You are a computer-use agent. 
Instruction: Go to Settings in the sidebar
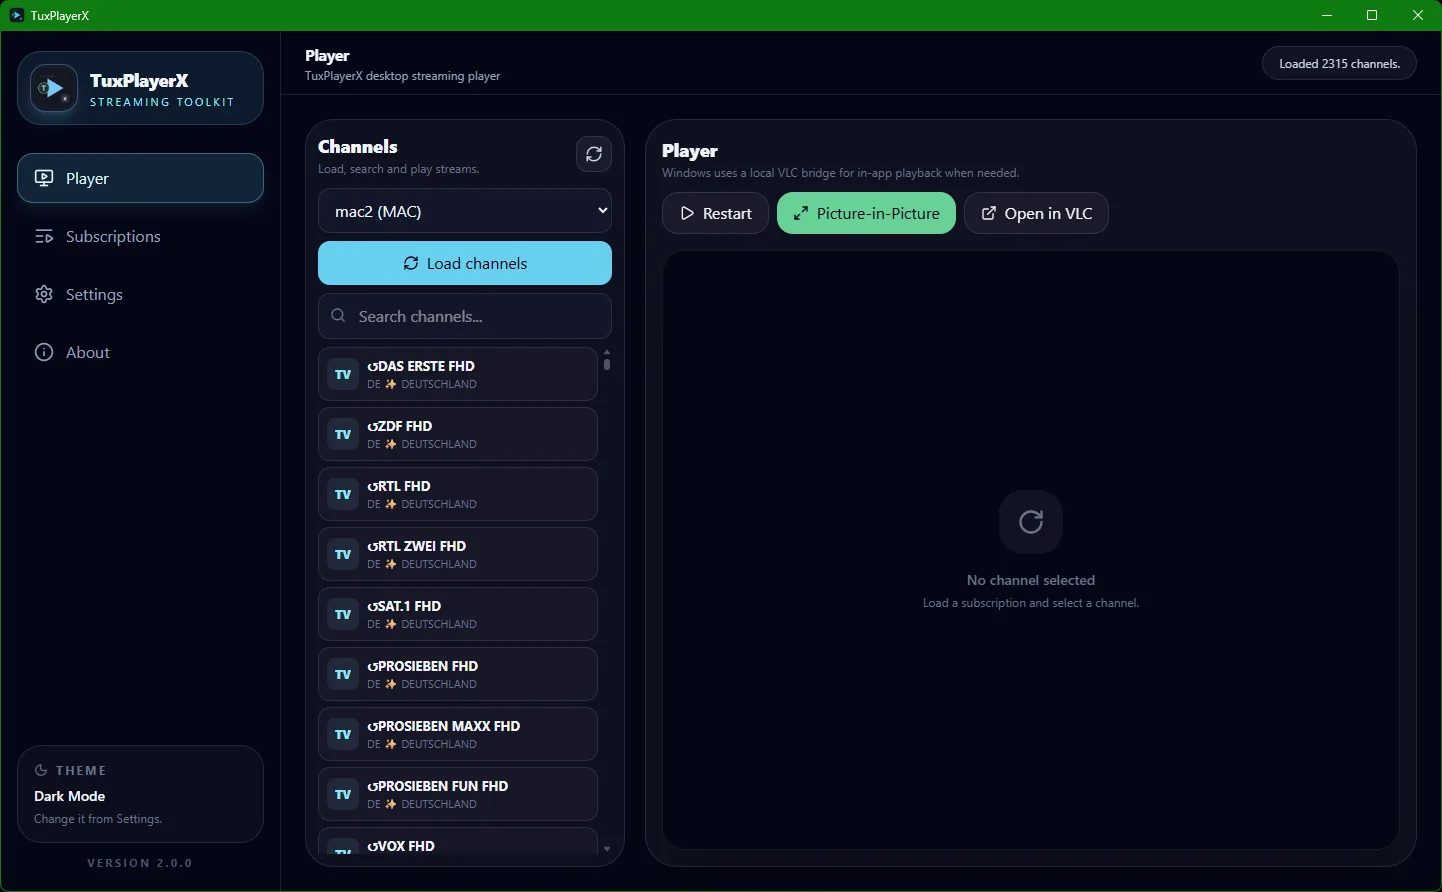point(94,294)
